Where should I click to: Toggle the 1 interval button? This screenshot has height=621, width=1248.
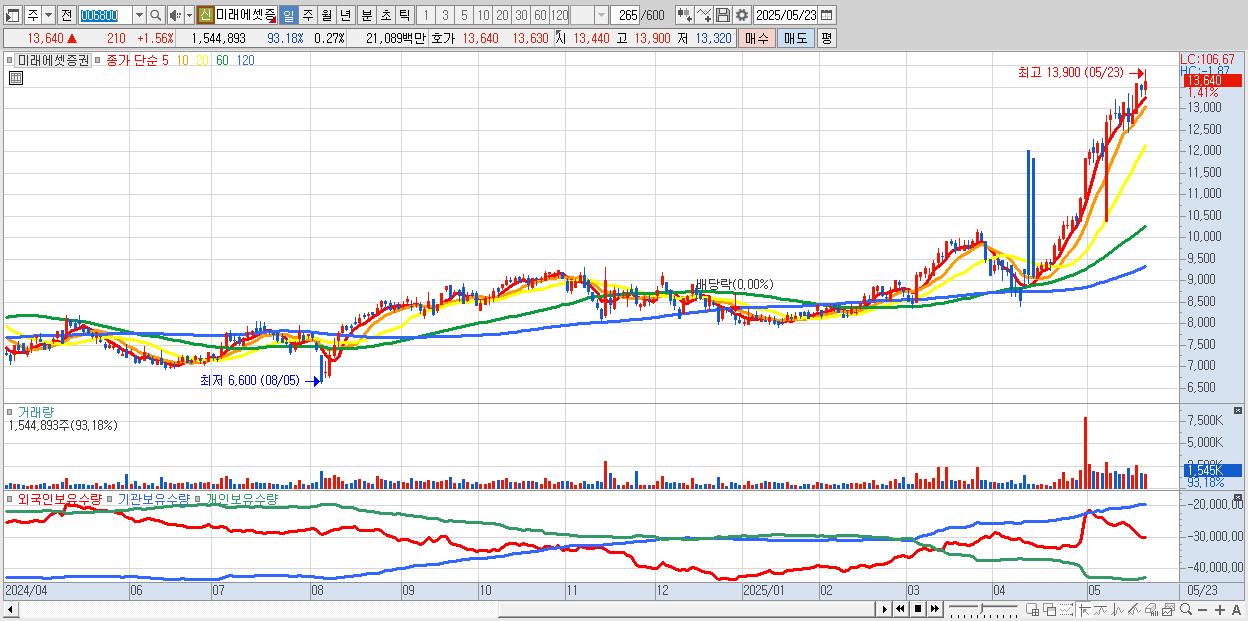pos(426,15)
